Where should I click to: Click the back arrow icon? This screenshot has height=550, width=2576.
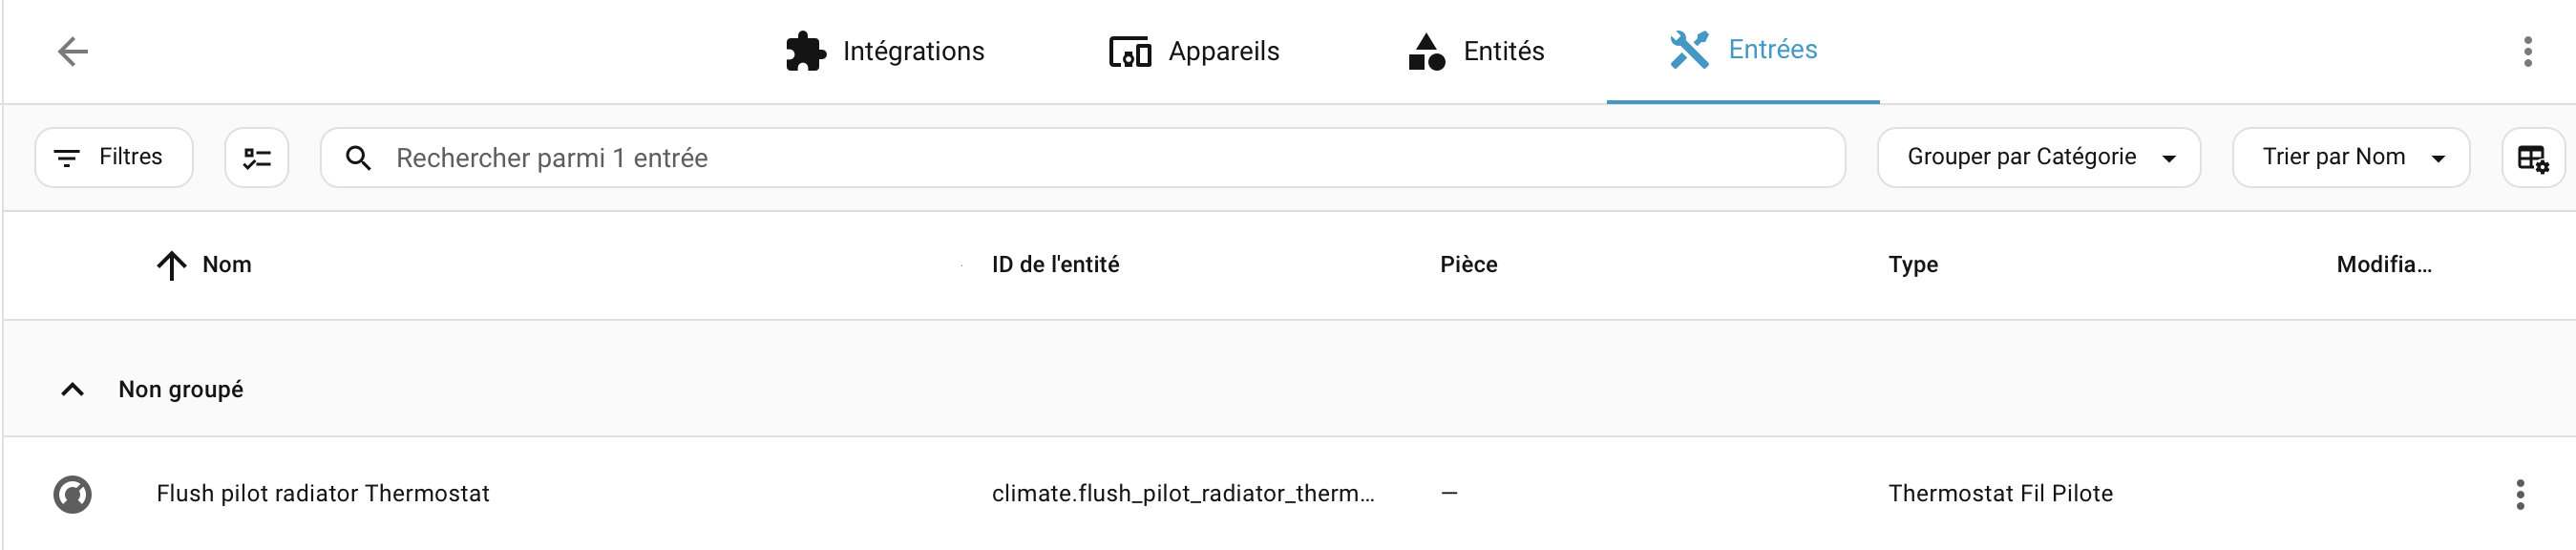(72, 51)
